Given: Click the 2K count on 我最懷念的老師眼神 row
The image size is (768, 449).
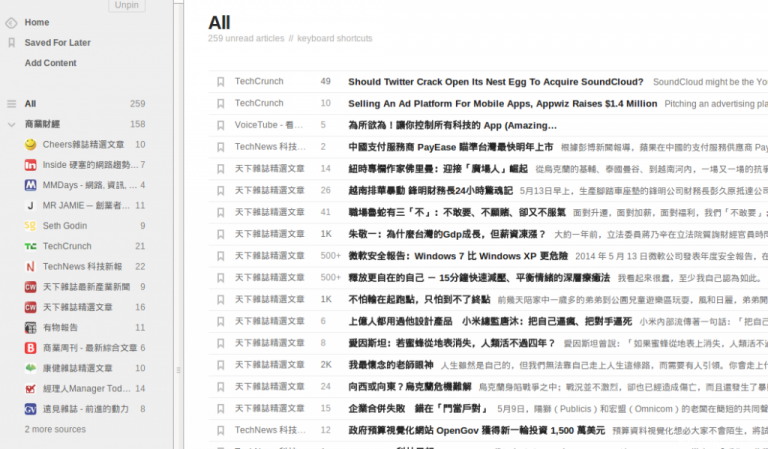Looking at the screenshot, I should [x=326, y=365].
